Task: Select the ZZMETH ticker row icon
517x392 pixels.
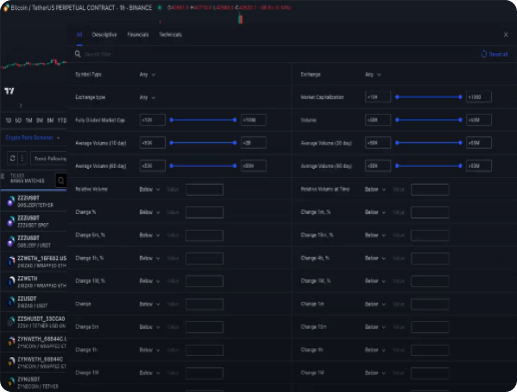Action: click(11, 281)
